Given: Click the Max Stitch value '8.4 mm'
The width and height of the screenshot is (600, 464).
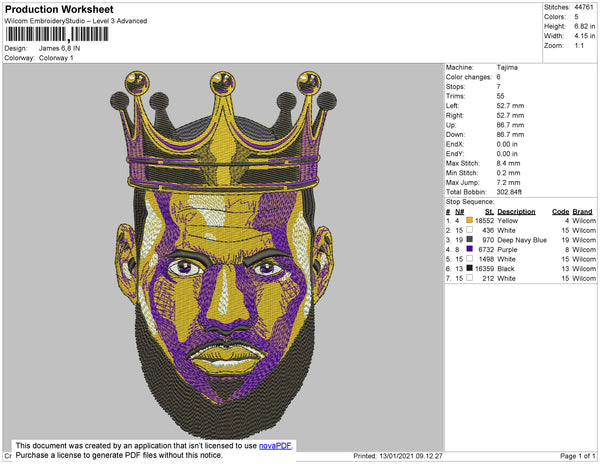Looking at the screenshot, I should click(508, 163).
